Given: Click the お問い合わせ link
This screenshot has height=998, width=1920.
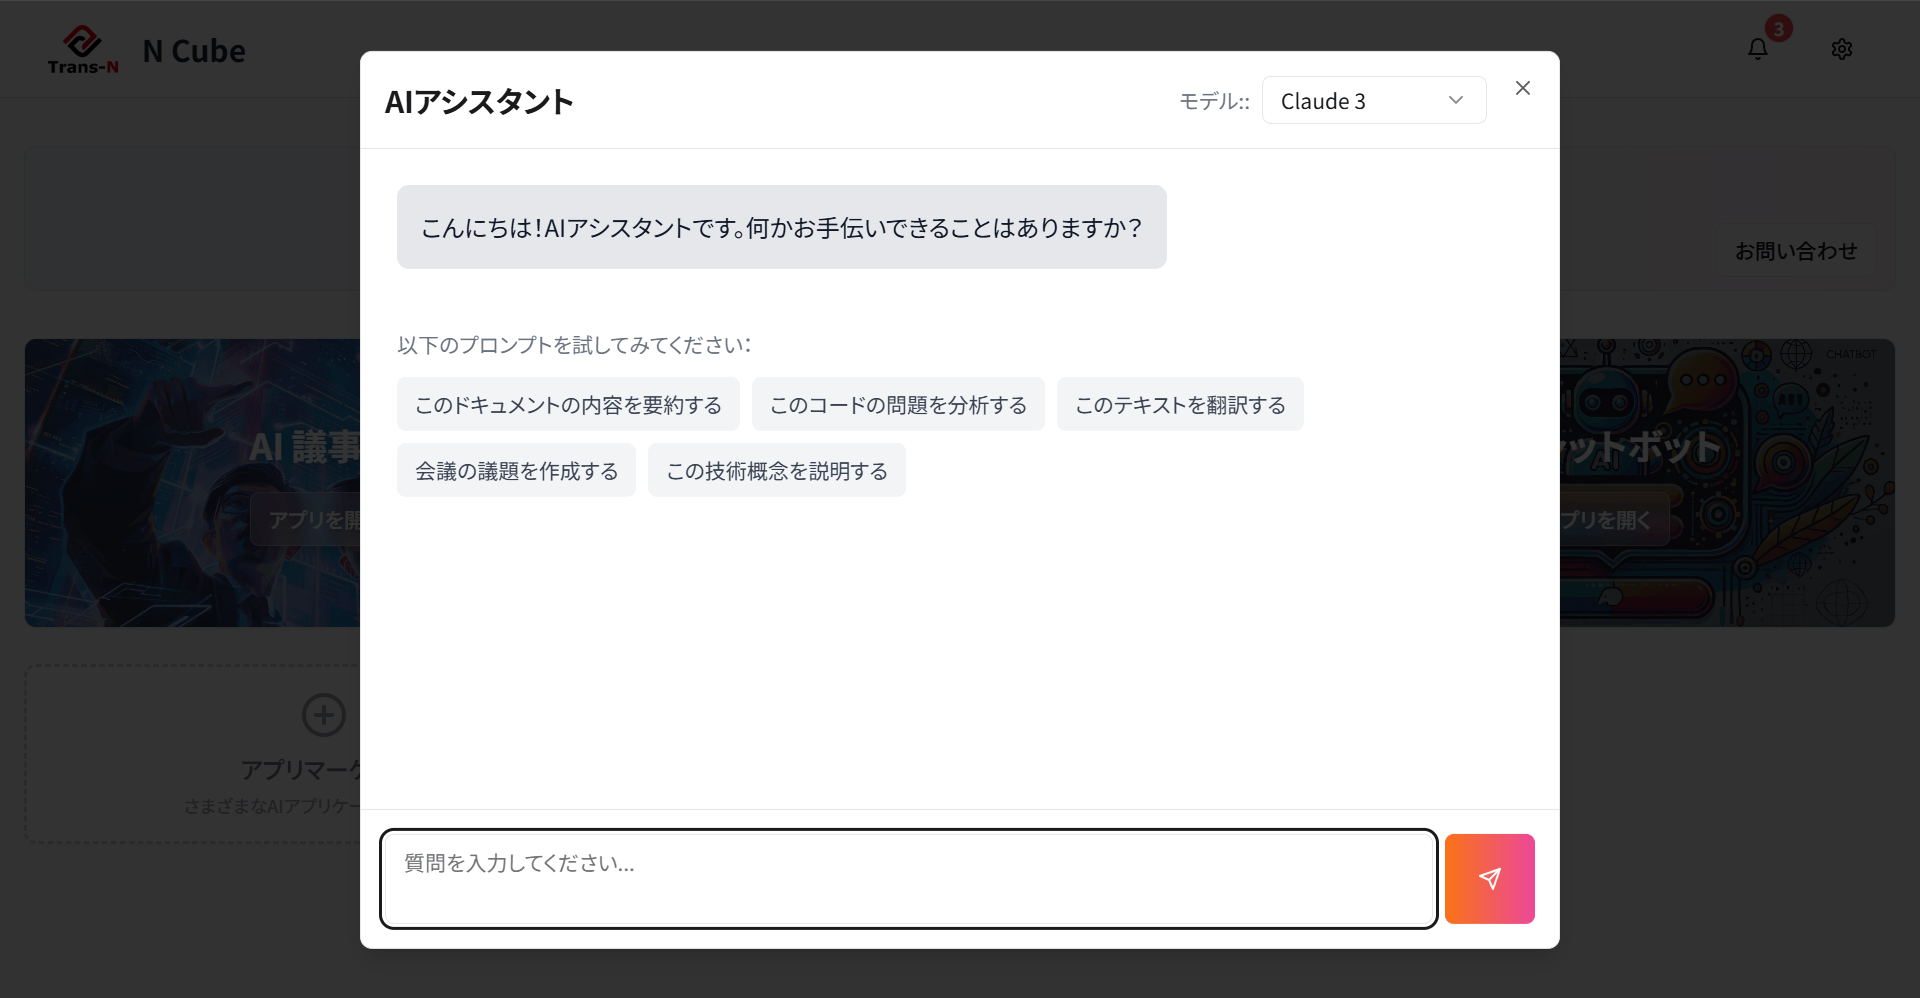Looking at the screenshot, I should pyautogui.click(x=1796, y=251).
